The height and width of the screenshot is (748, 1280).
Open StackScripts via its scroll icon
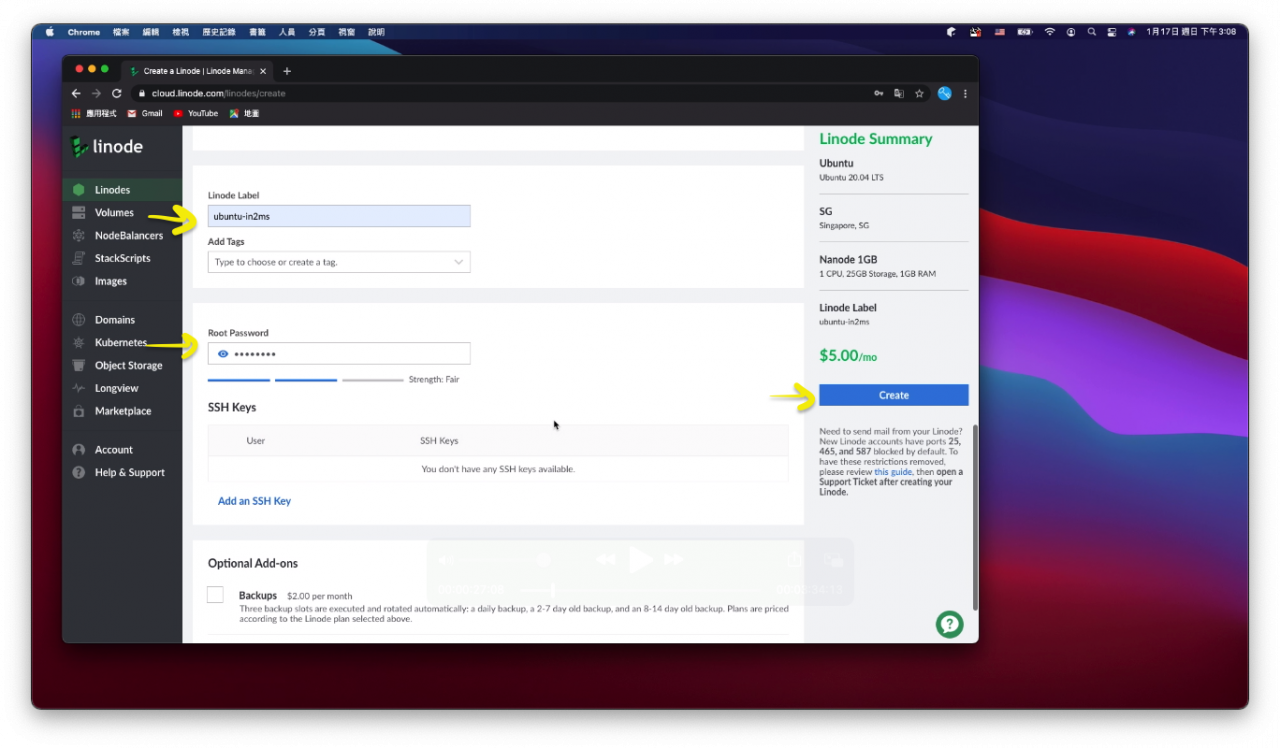pyautogui.click(x=78, y=258)
